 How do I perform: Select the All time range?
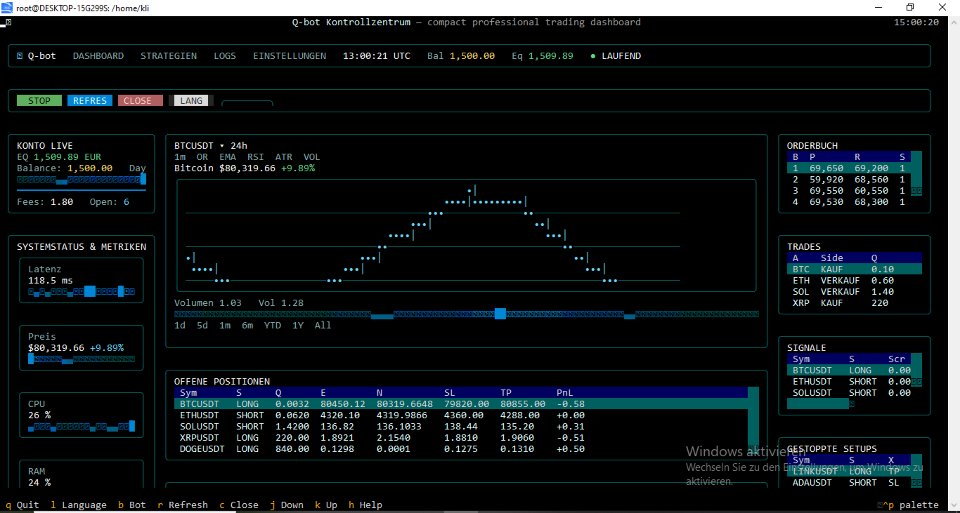click(323, 325)
